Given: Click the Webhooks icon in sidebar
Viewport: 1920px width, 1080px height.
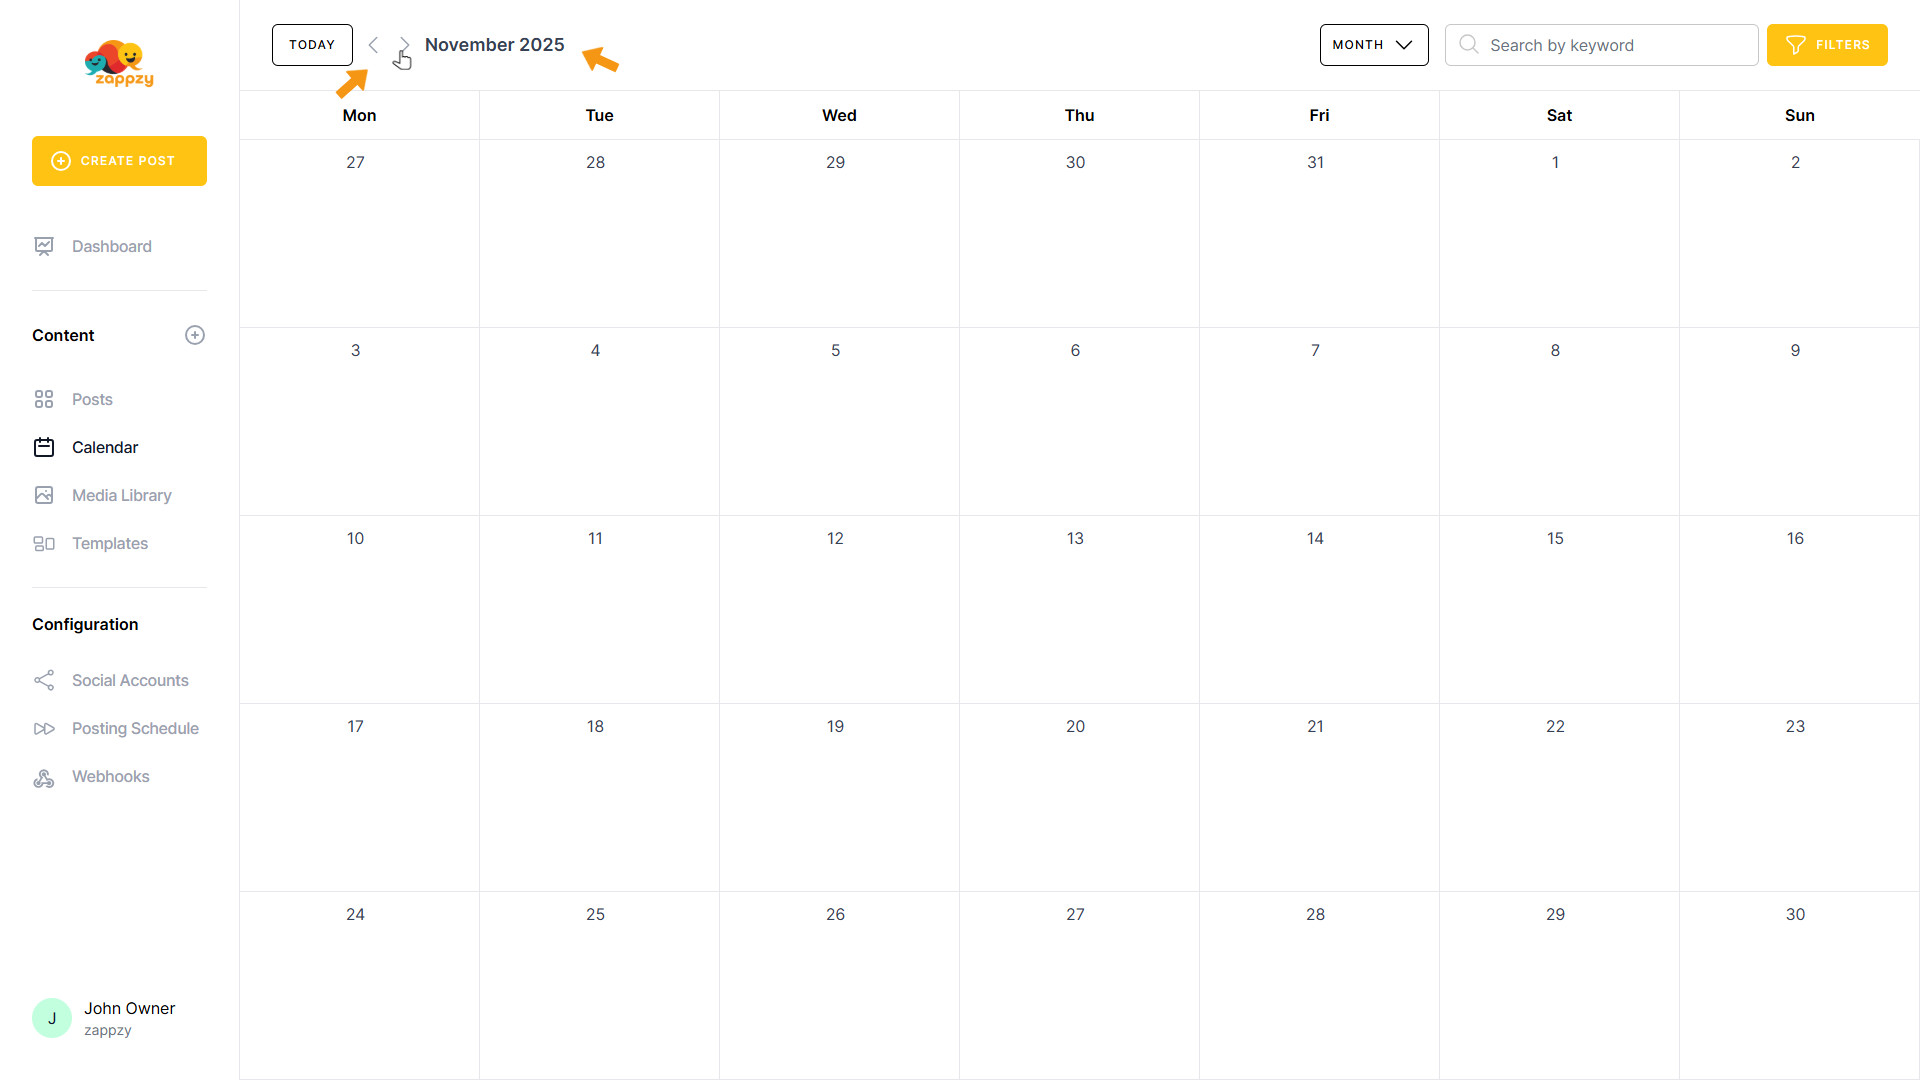Looking at the screenshot, I should pyautogui.click(x=44, y=777).
